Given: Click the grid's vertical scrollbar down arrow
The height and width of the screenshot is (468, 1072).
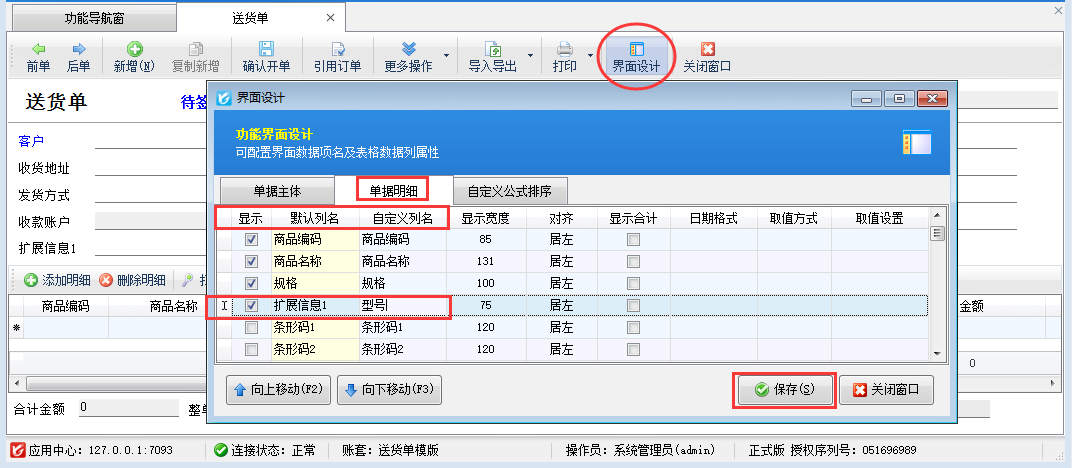Looking at the screenshot, I should [x=937, y=352].
